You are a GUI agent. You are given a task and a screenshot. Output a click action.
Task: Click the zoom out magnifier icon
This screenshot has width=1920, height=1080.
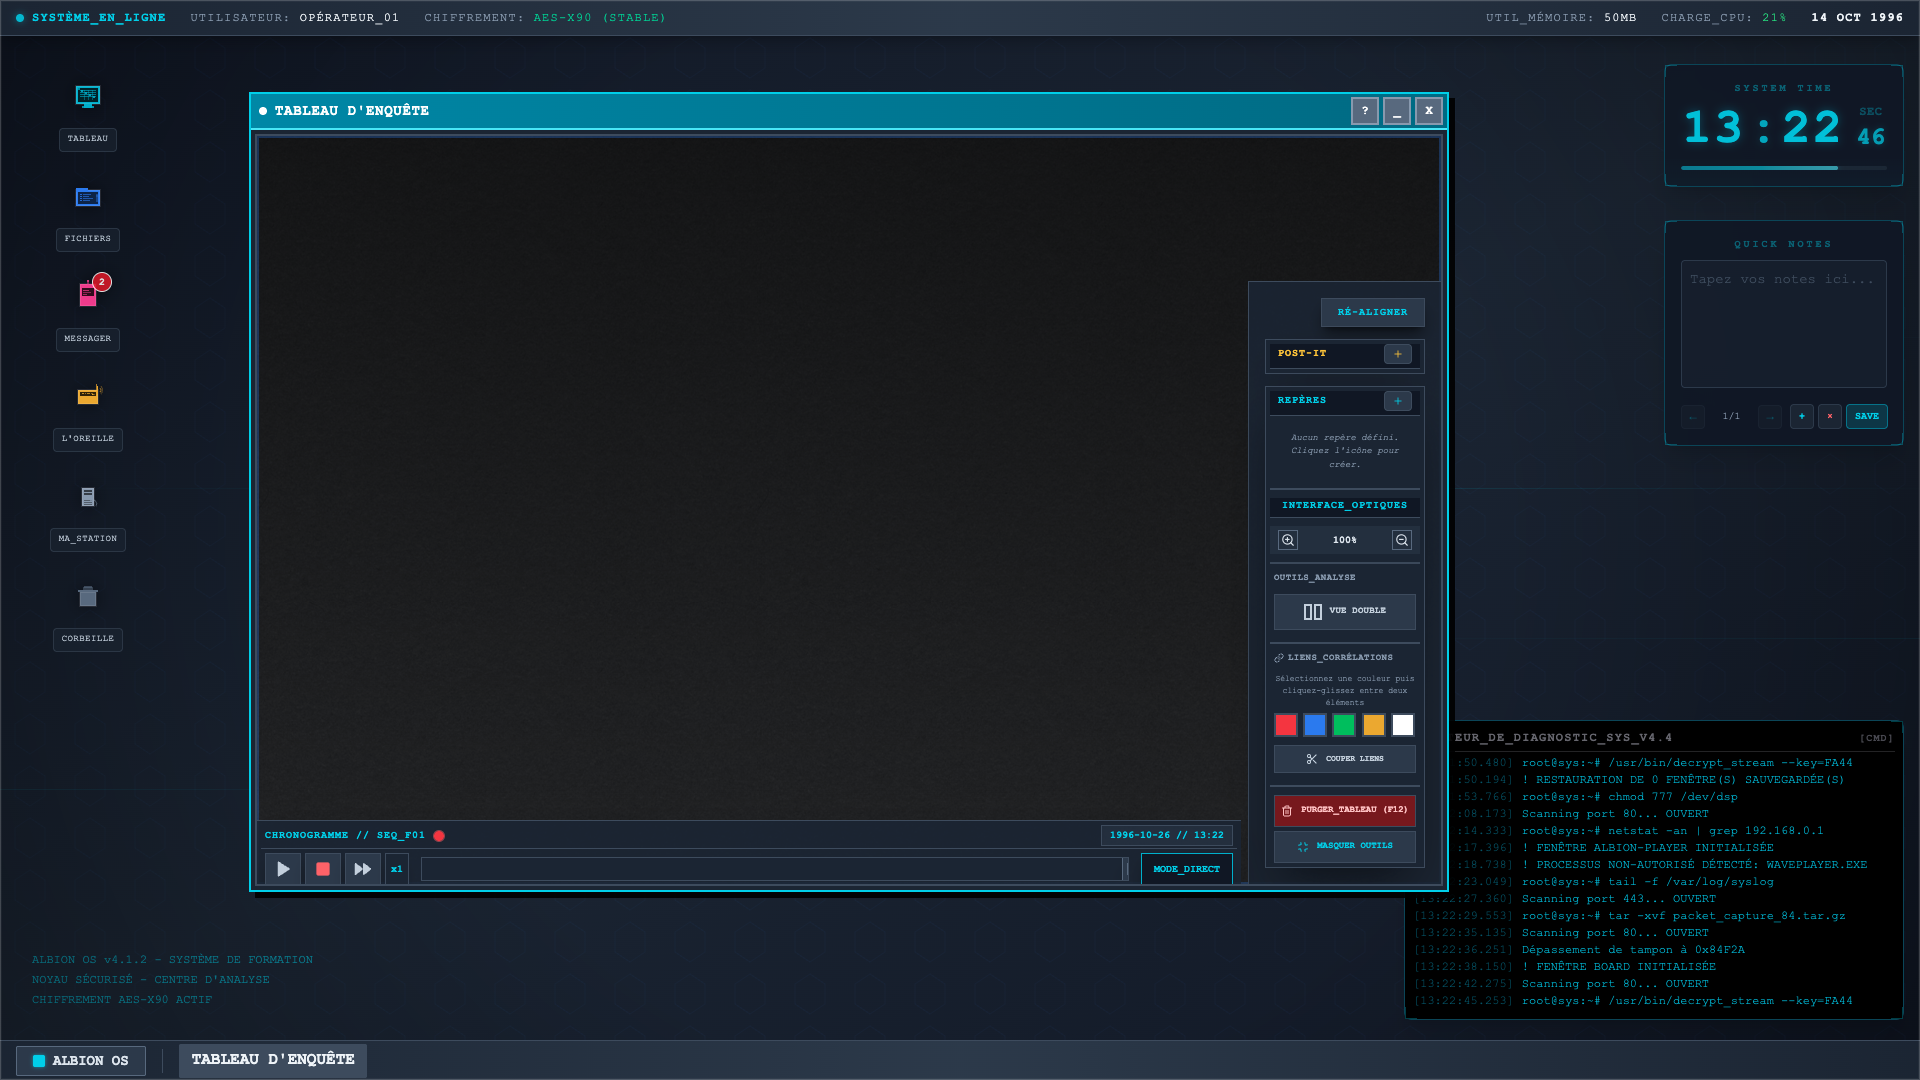[1402, 540]
